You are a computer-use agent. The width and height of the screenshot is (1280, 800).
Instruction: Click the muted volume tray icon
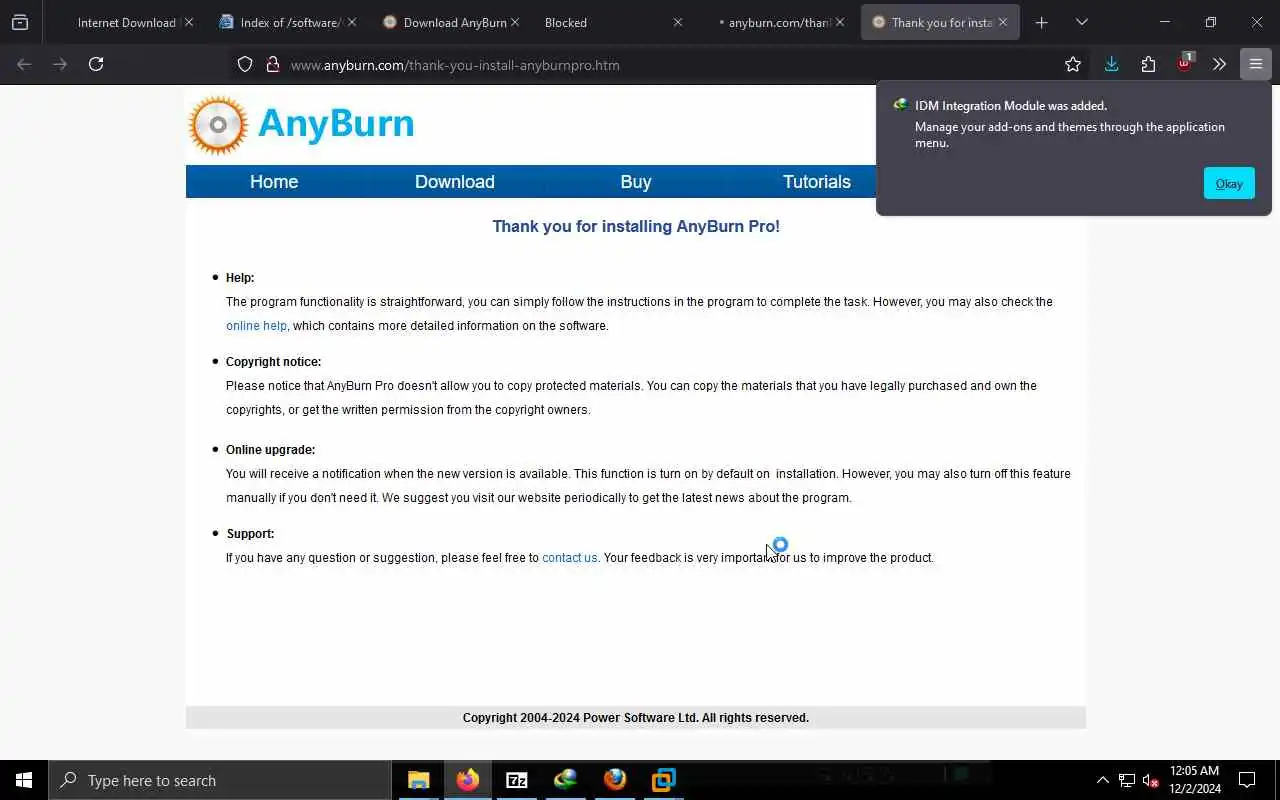click(1150, 780)
